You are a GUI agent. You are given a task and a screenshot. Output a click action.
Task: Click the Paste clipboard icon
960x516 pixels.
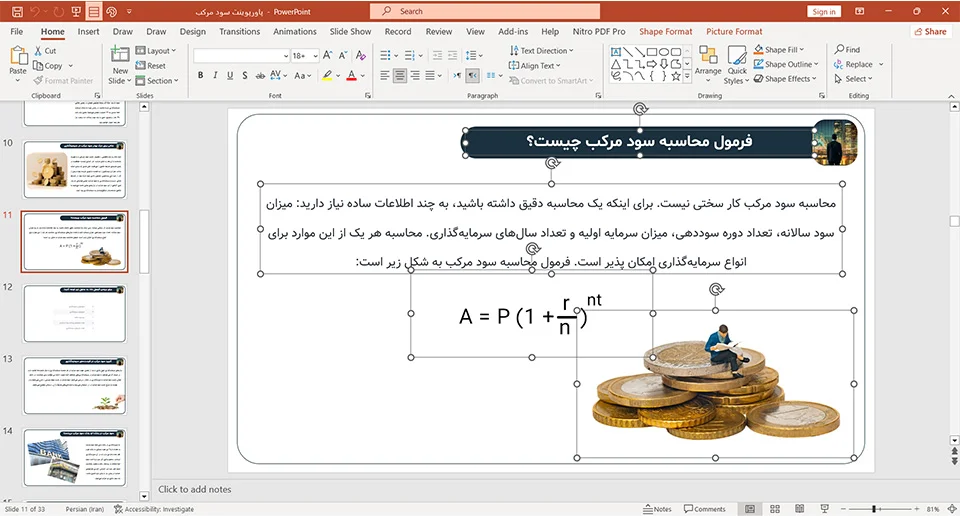[18, 56]
